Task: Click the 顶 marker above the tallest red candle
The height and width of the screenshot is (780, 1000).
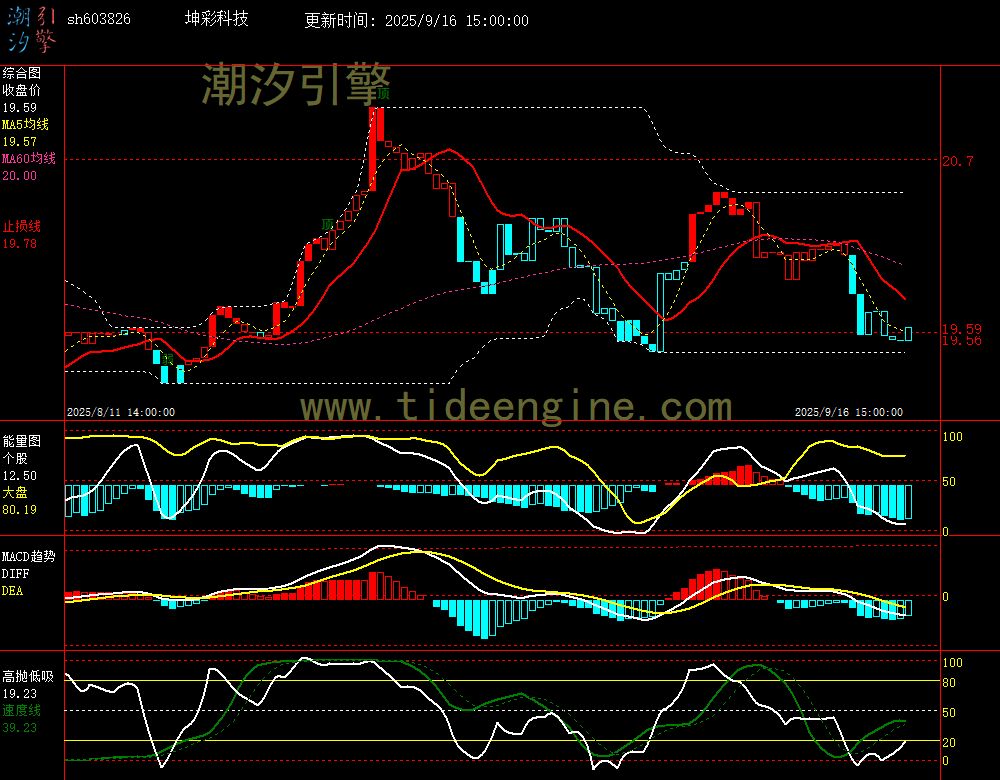Action: [383, 94]
